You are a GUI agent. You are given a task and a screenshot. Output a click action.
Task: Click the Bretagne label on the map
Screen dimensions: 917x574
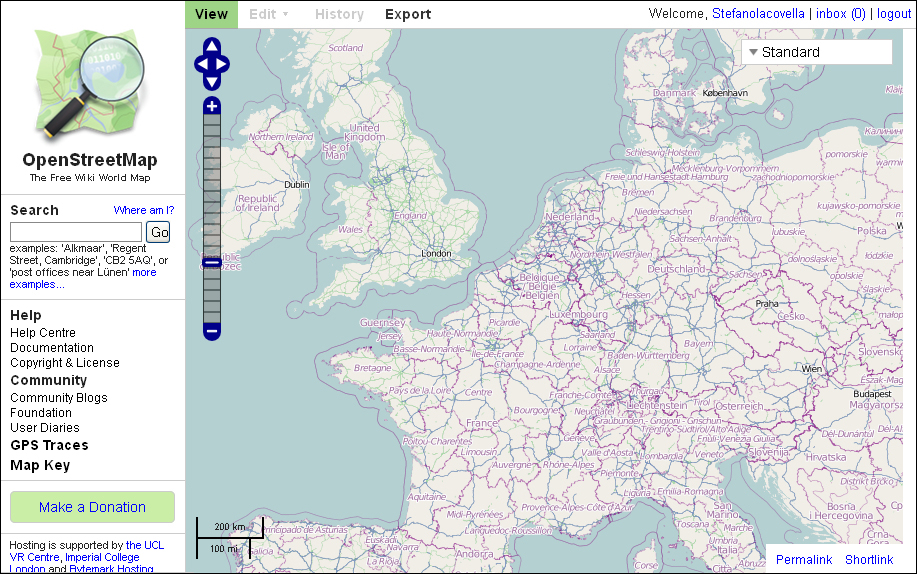click(x=373, y=367)
